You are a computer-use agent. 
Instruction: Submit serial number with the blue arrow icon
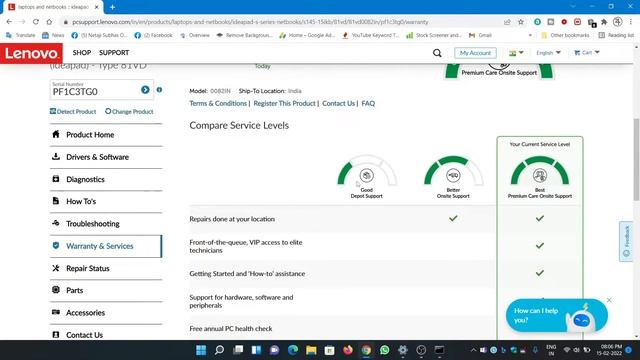(145, 90)
